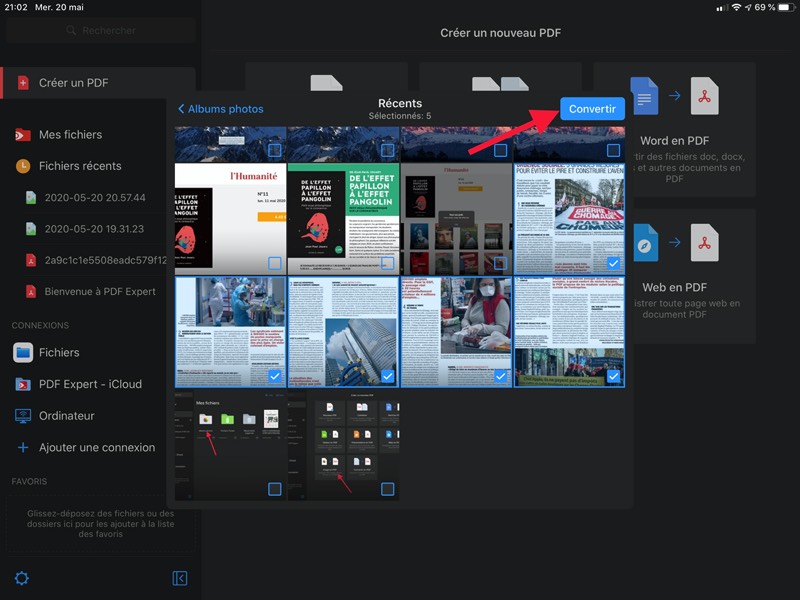
Task: Open the Fichiers connection folder icon
Action: 22,352
